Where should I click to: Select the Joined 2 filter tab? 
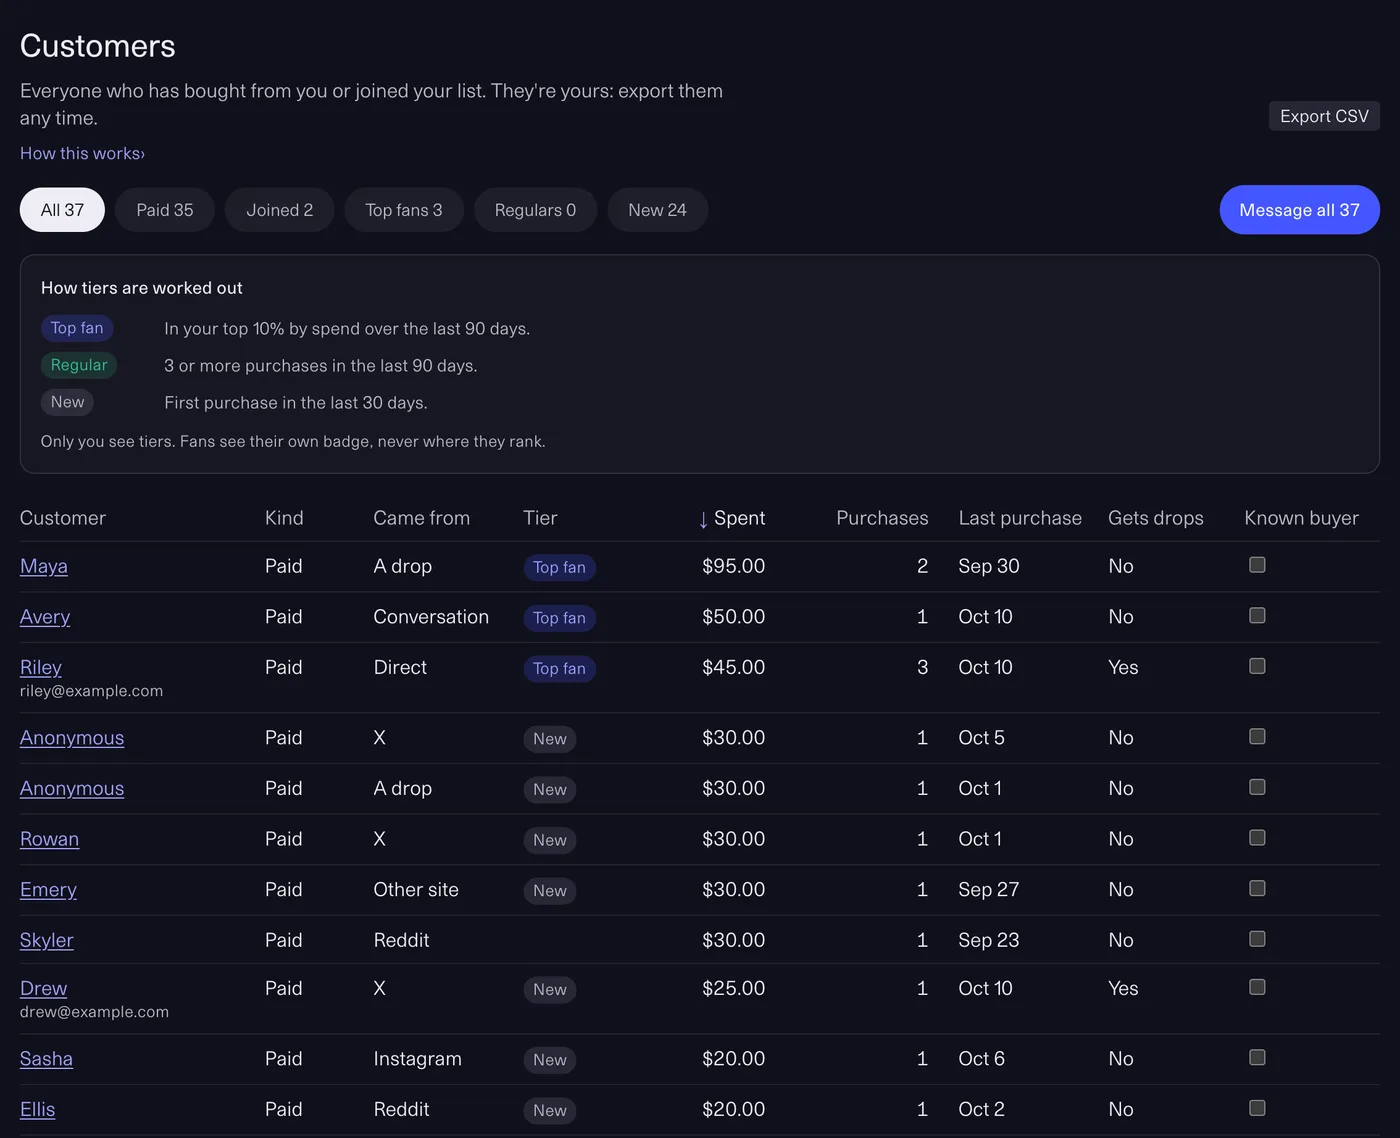point(280,210)
